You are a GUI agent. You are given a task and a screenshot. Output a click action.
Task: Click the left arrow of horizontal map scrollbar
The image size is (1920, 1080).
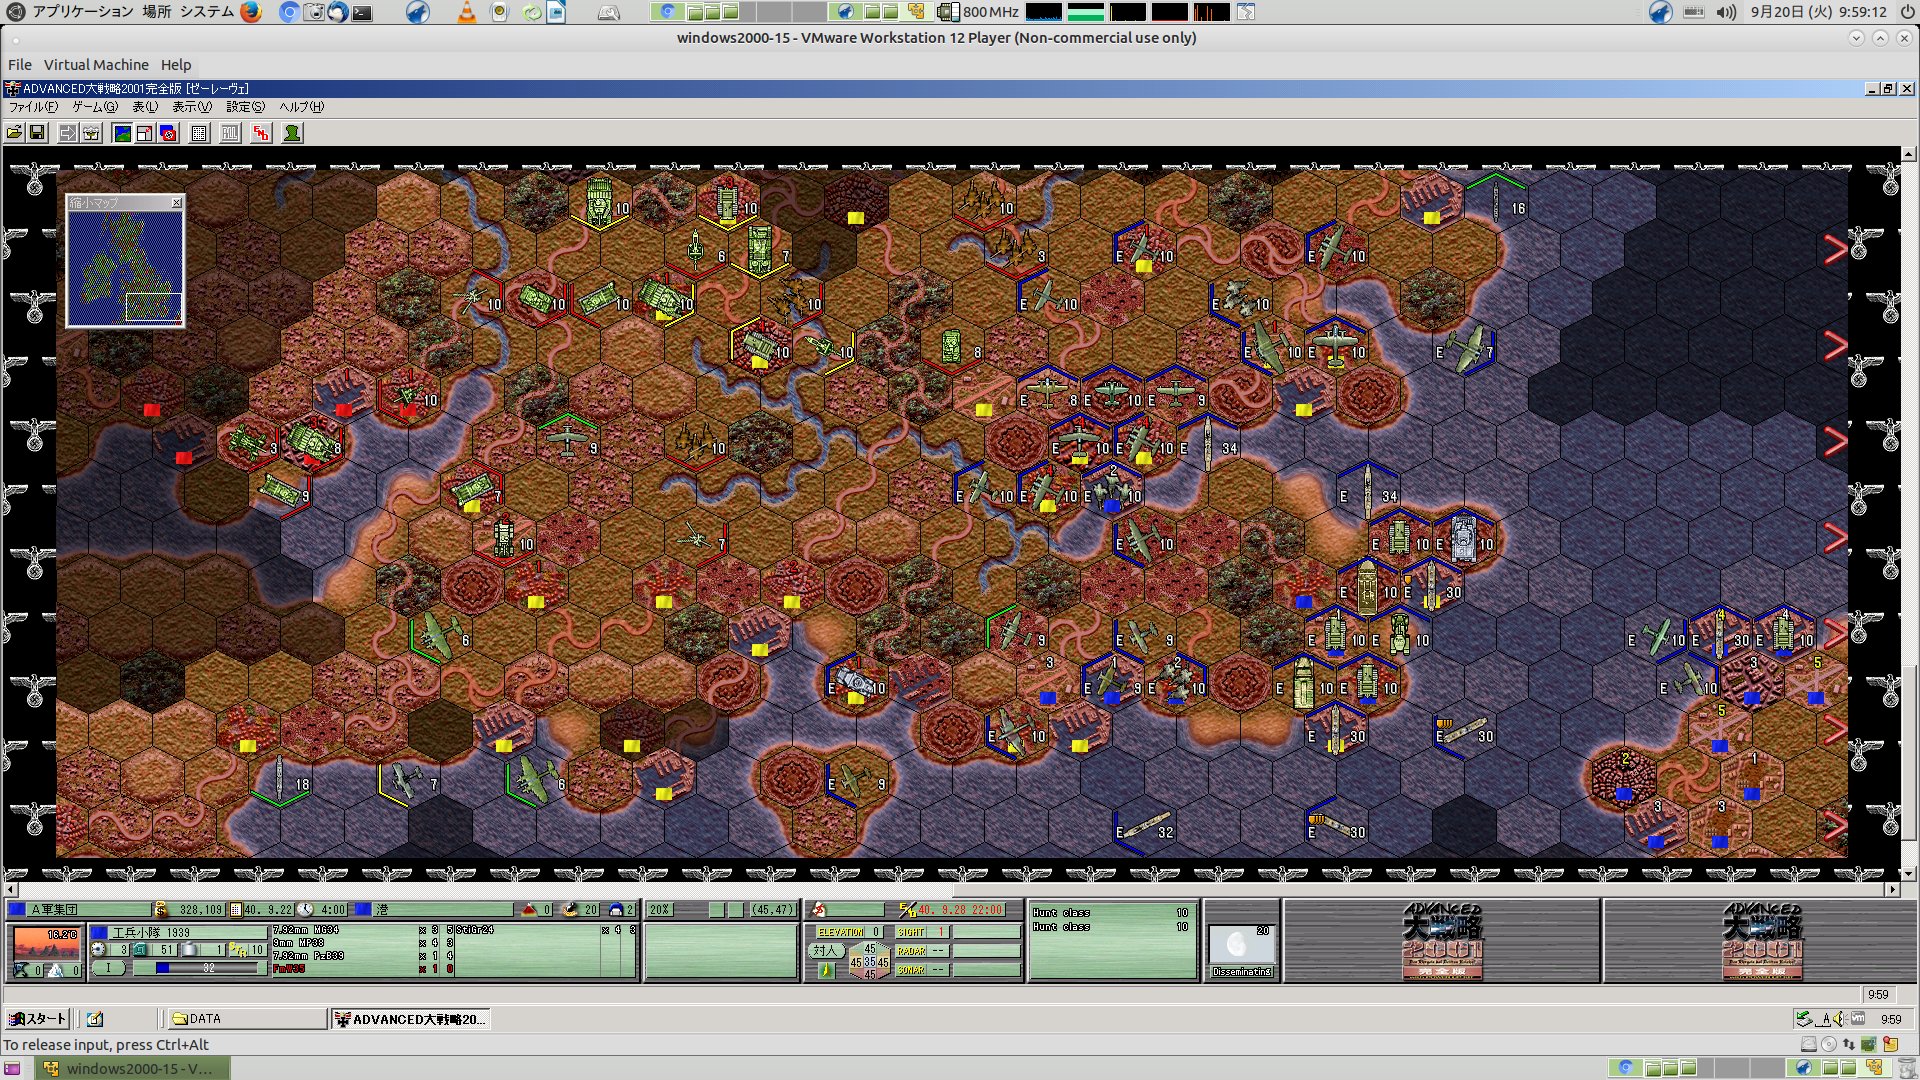pyautogui.click(x=11, y=889)
